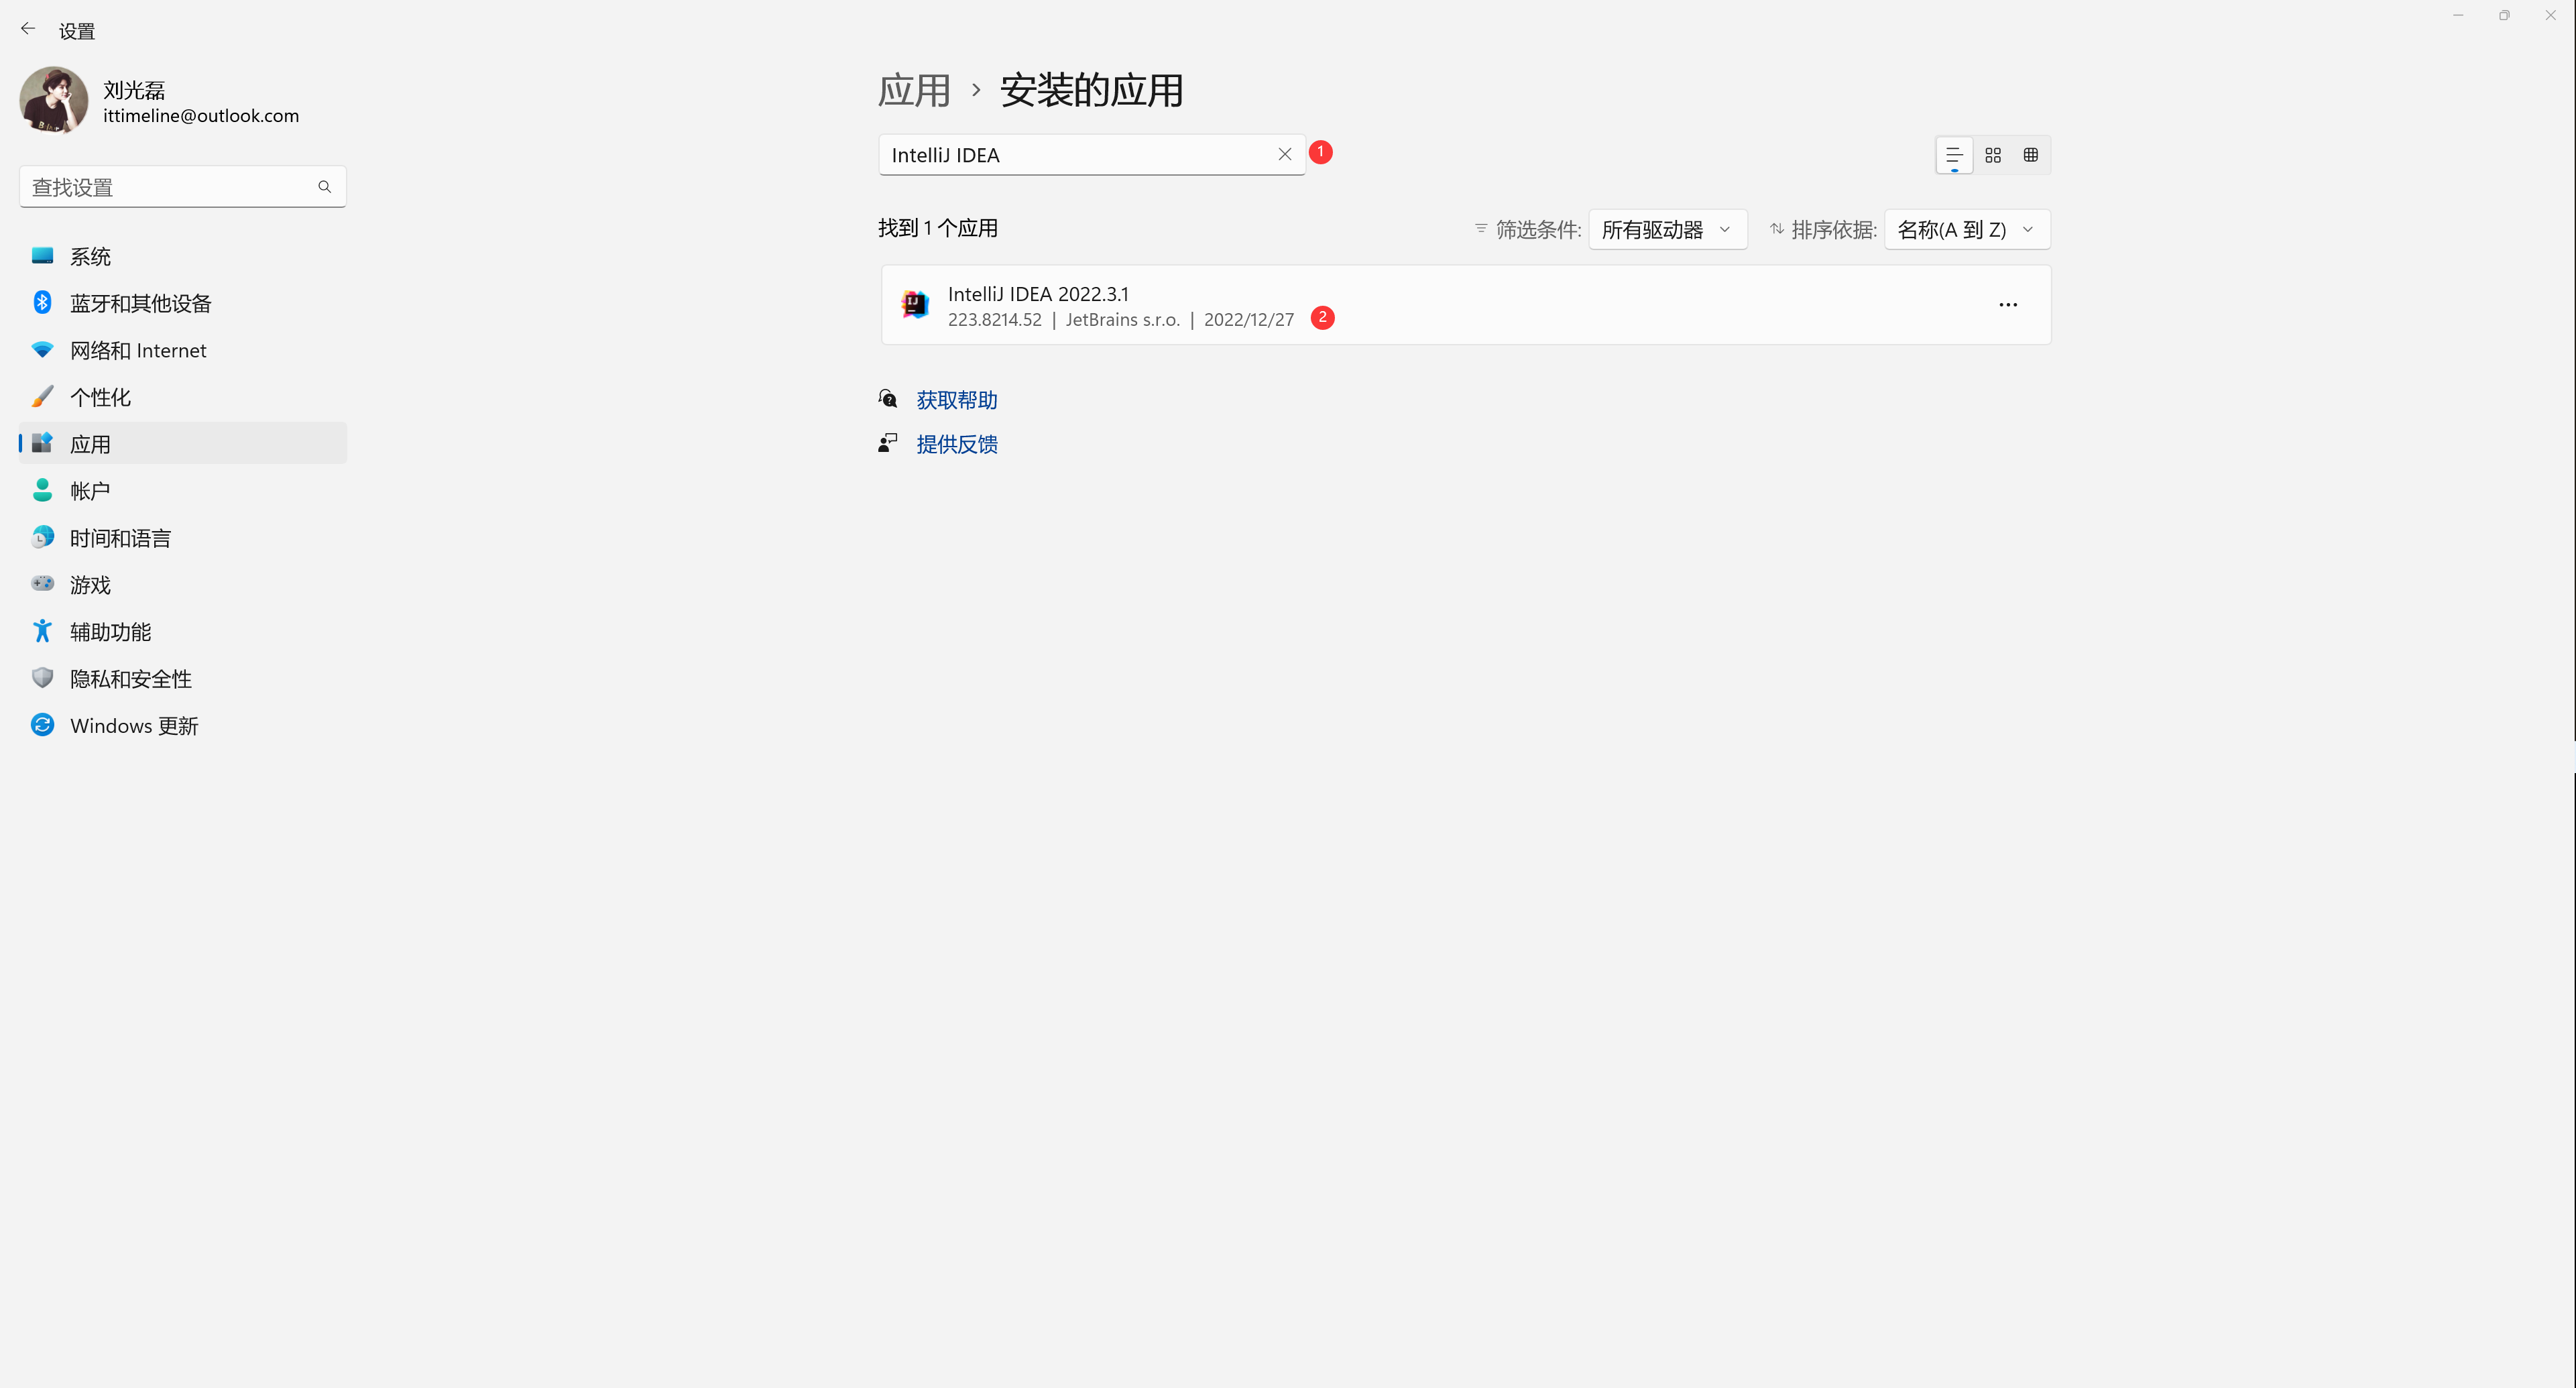Open the three-dot menu for IntelliJ IDEA
Screen dimensions: 2576x1388
pos(2008,305)
